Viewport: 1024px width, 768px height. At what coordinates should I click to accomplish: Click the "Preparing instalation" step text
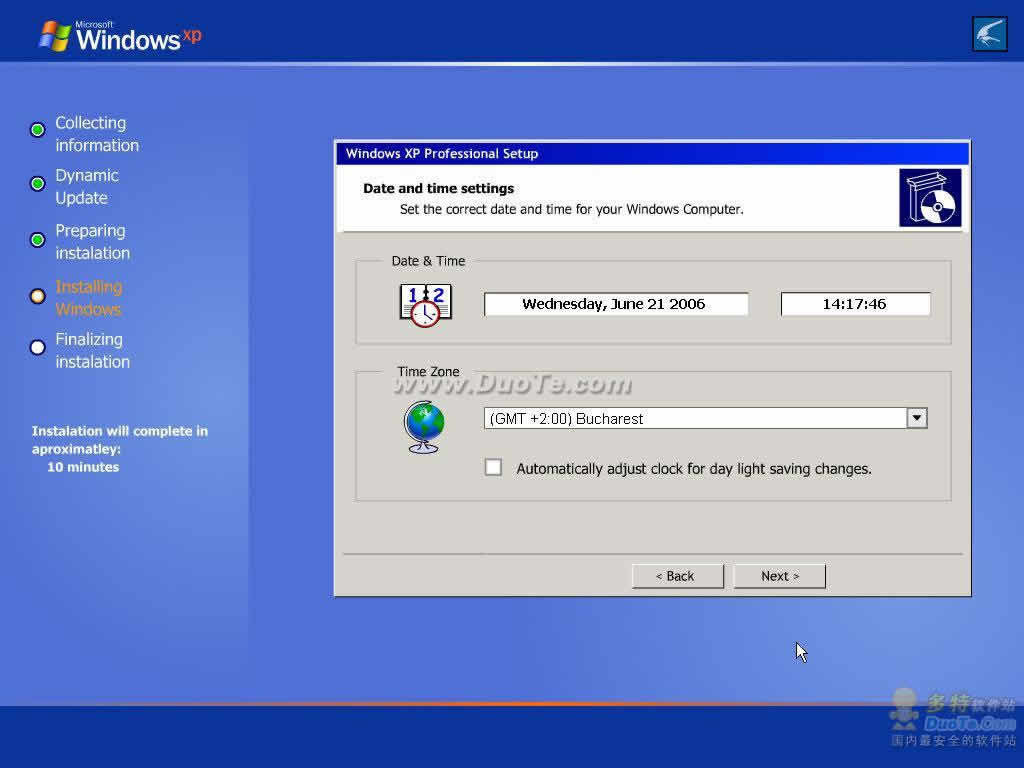(x=92, y=242)
